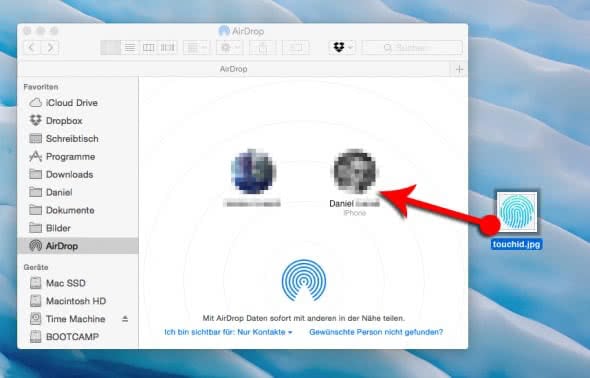Viewport: 590px width, 378px height.
Task: Click the Macintosh HD drive icon
Action: [x=35, y=301]
